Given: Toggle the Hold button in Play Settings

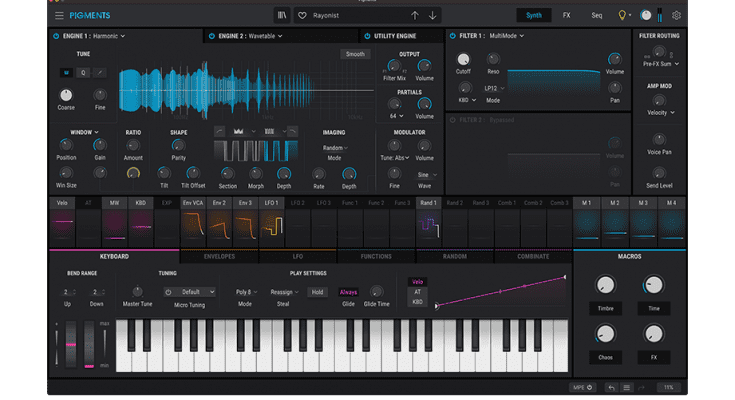Looking at the screenshot, I should click(x=317, y=292).
